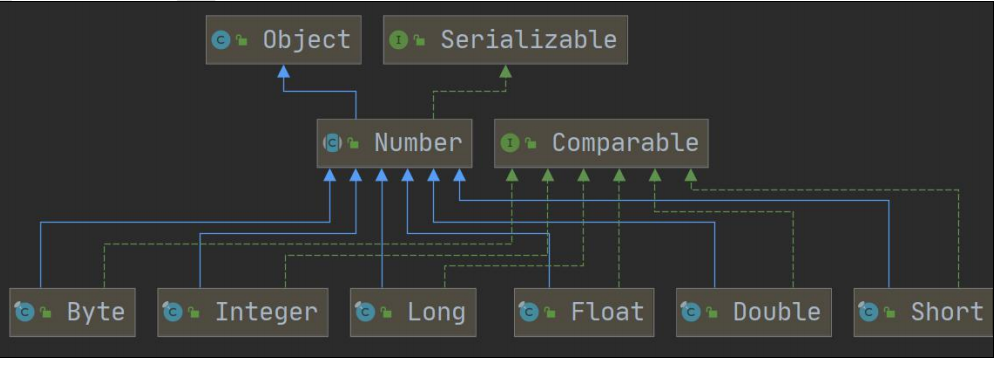Click the class icon on the Short node

869,312
